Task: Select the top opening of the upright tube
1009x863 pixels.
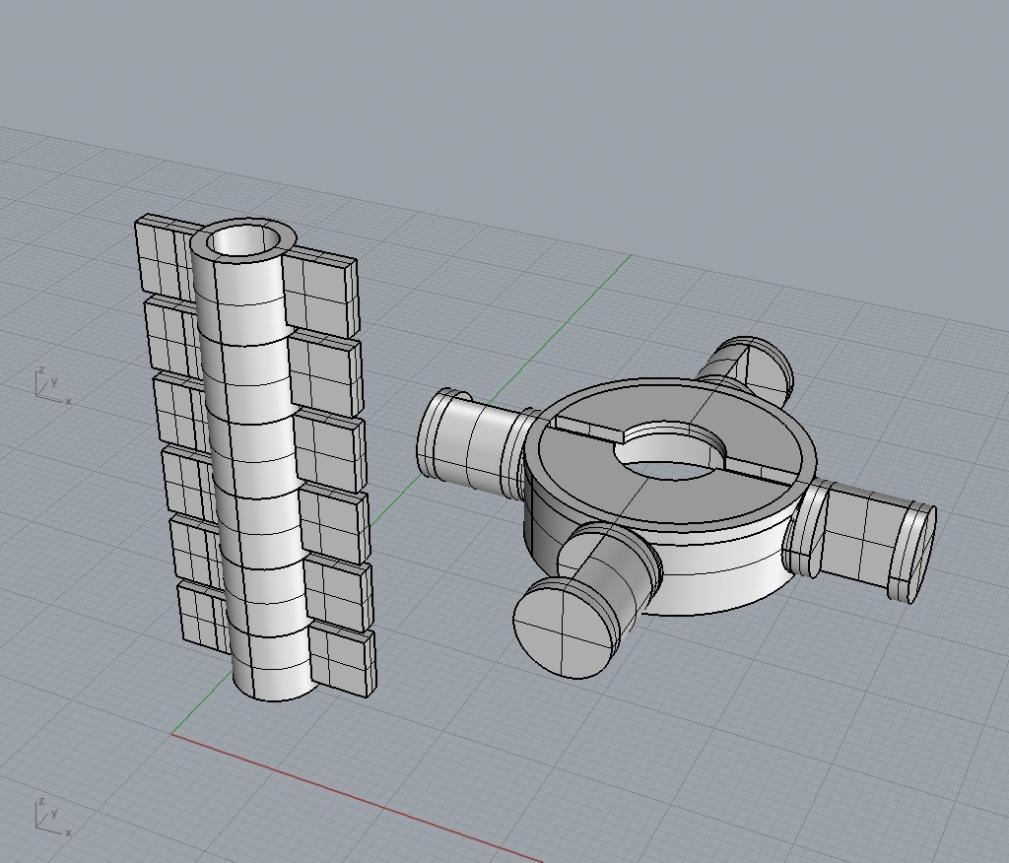Action: (243, 241)
